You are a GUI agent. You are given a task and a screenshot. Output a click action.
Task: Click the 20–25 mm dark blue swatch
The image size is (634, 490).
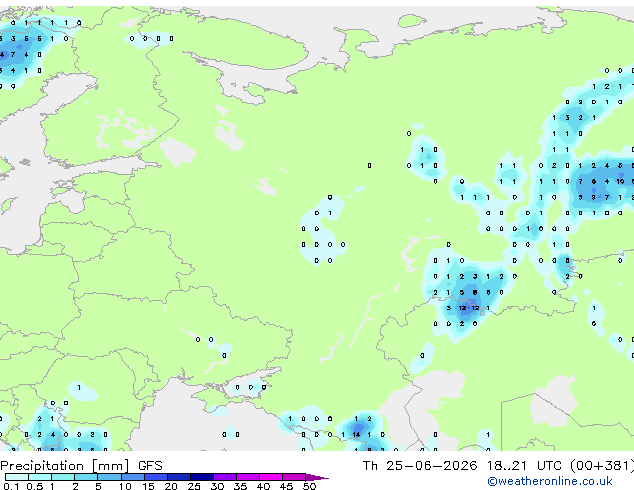[179, 477]
